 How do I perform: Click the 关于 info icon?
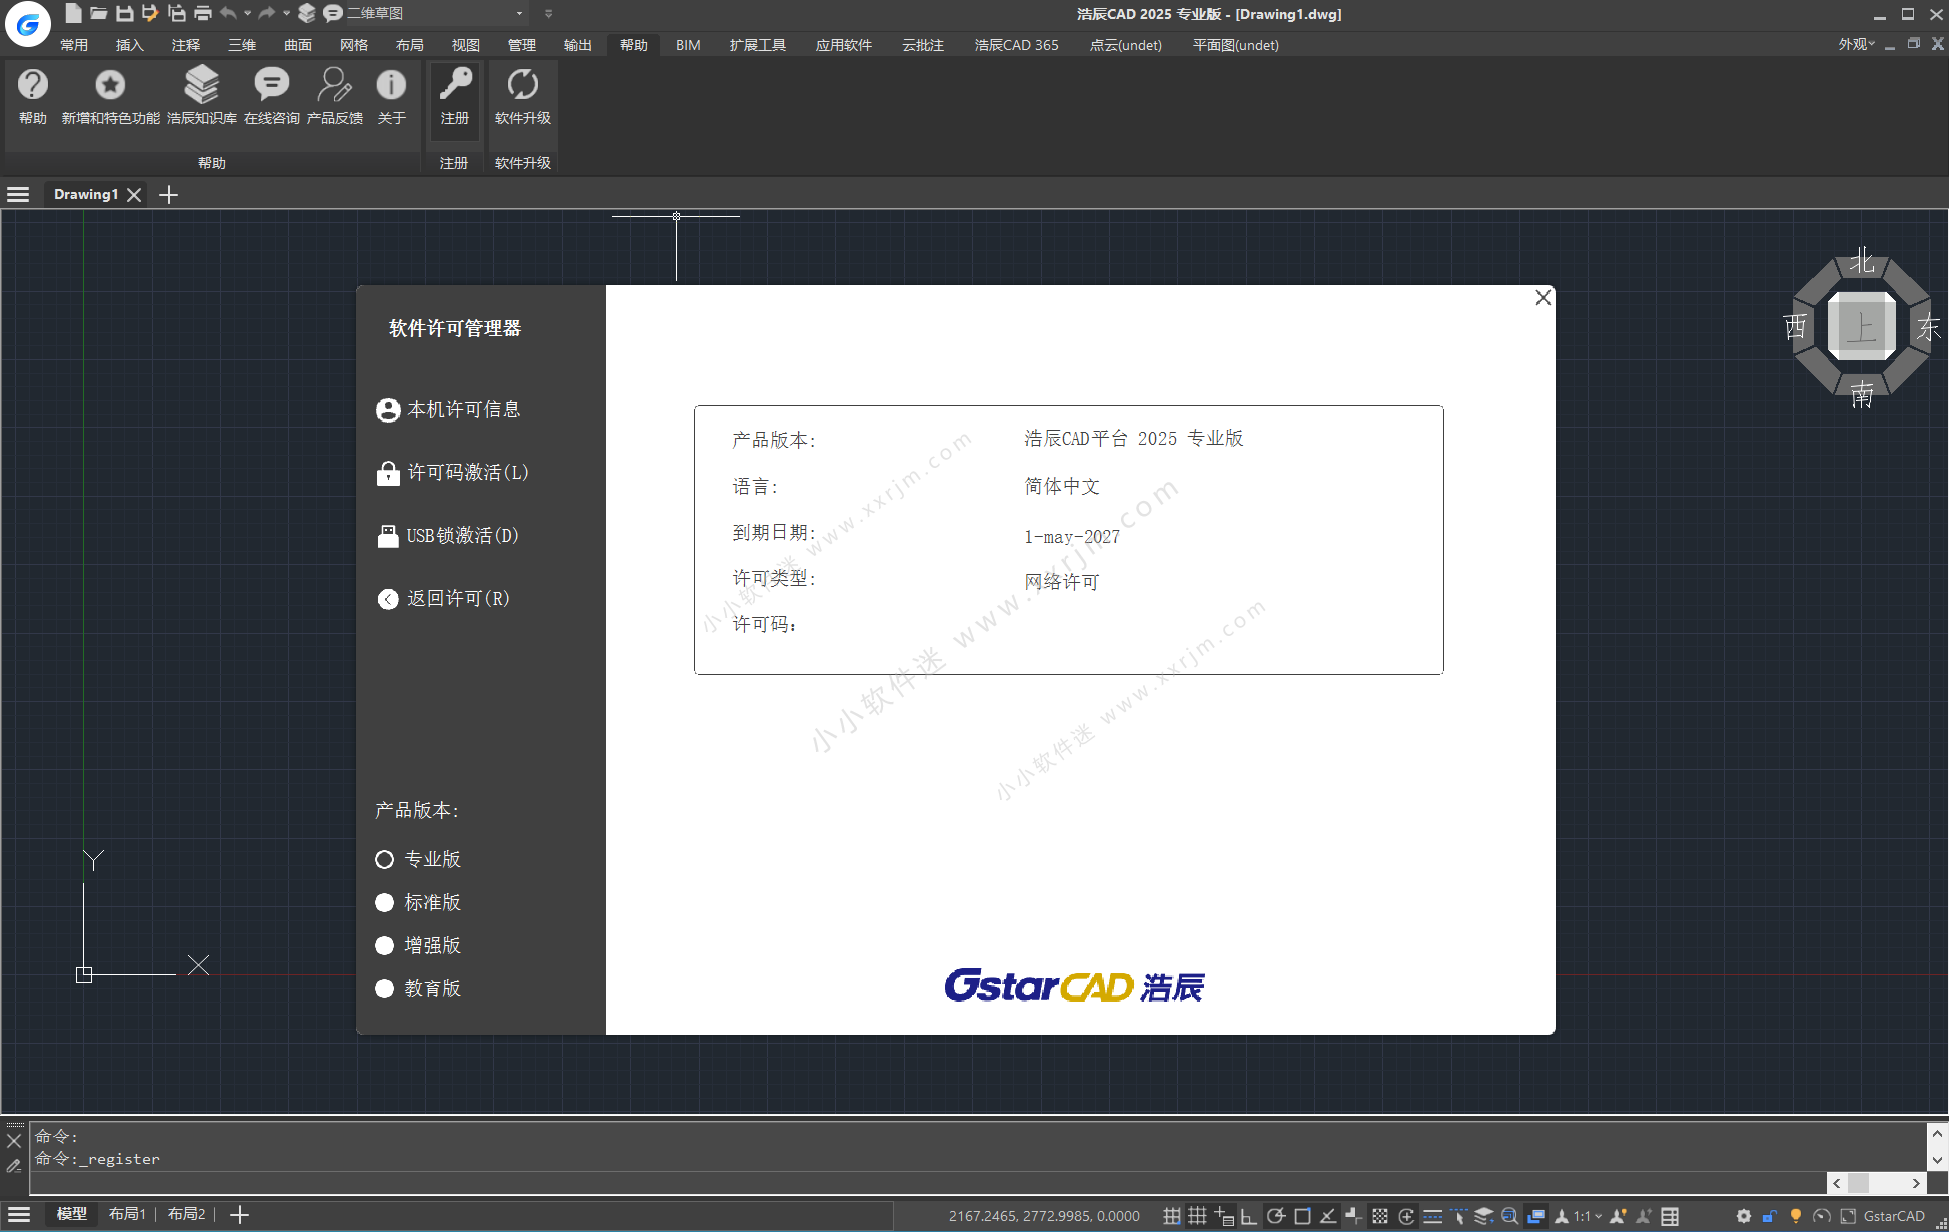click(x=391, y=96)
